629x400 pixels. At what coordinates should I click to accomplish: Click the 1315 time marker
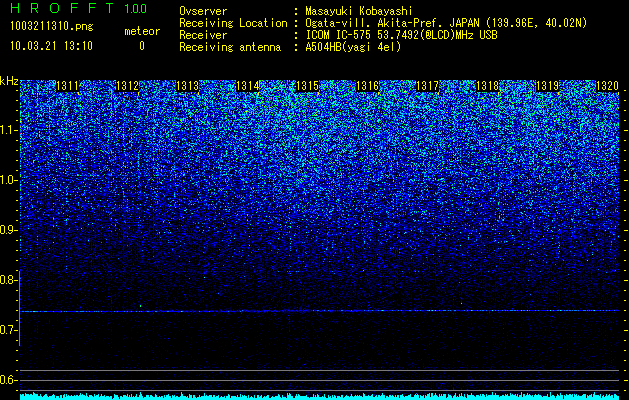[307, 86]
